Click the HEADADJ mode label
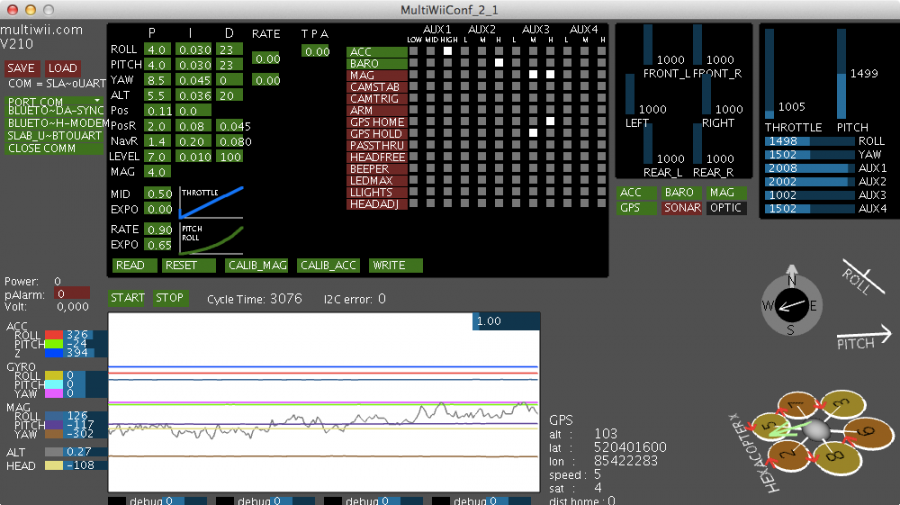900x505 pixels. pos(377,204)
